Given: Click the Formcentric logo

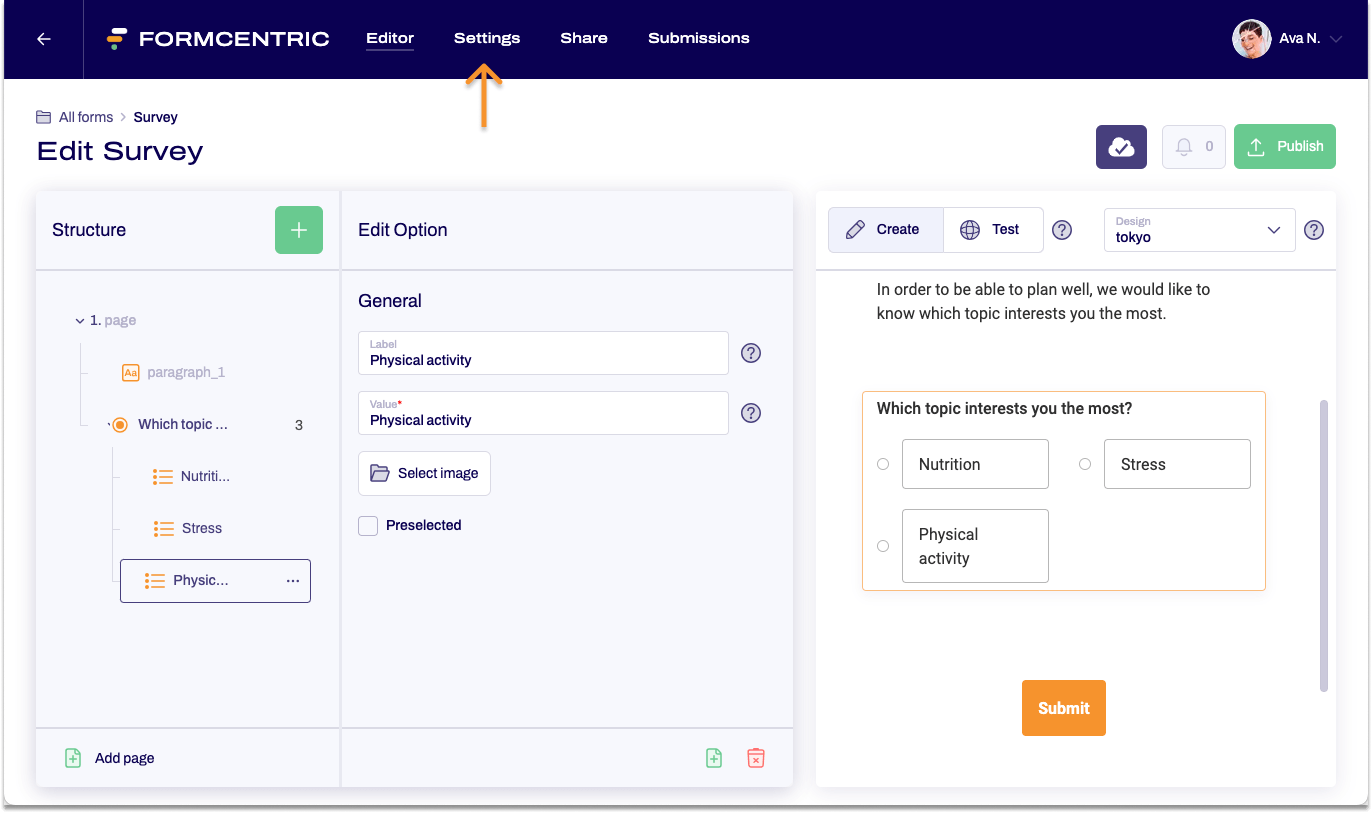Looking at the screenshot, I should [217, 39].
